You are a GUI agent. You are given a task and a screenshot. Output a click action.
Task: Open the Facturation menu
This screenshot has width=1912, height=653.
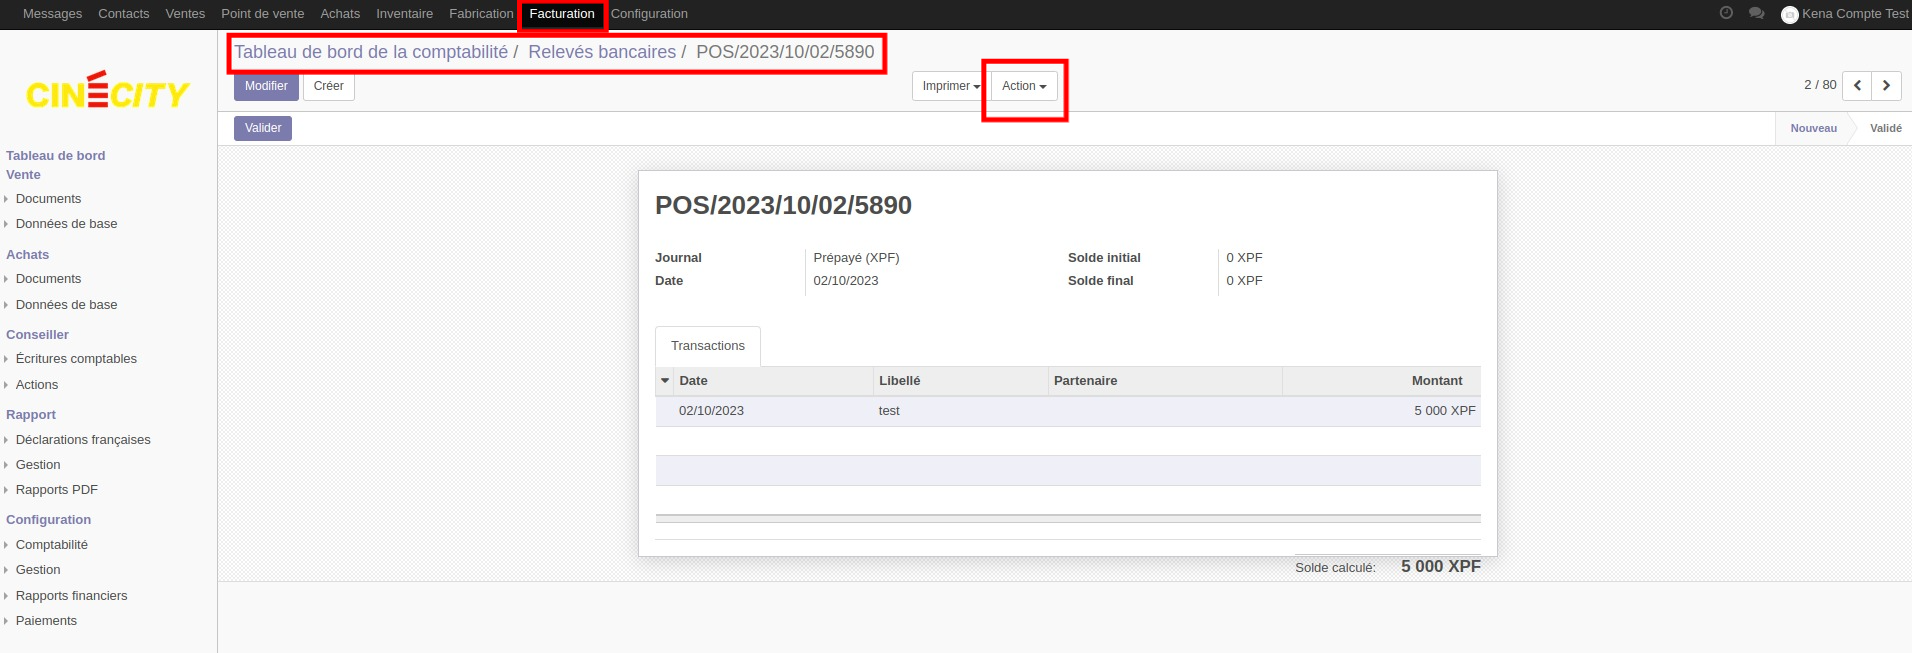coord(561,14)
